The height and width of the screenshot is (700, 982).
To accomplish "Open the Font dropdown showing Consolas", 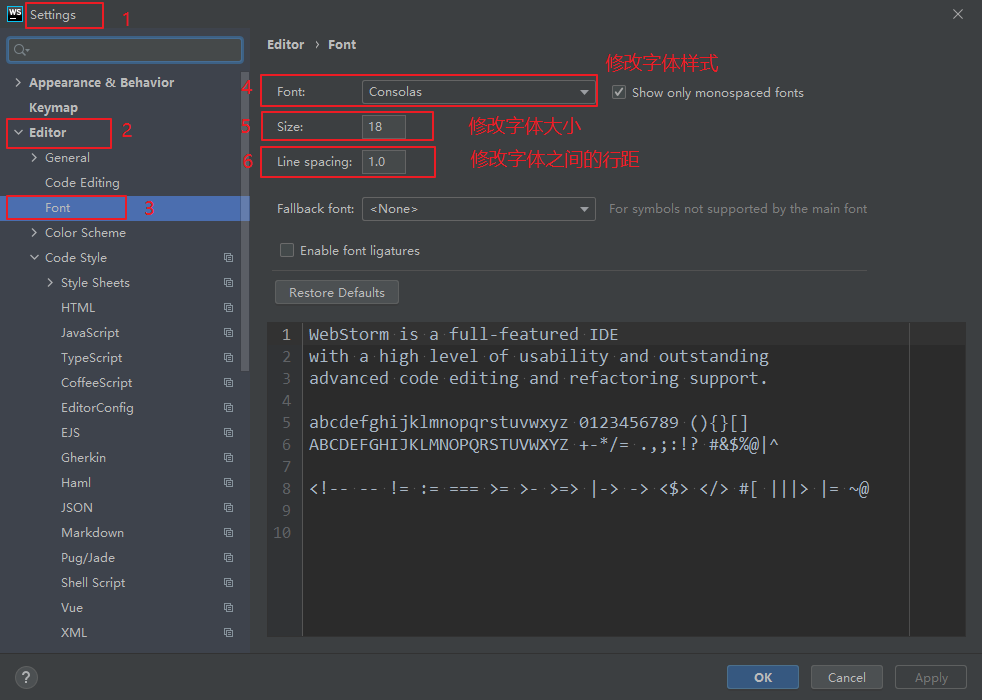I will pos(478,92).
